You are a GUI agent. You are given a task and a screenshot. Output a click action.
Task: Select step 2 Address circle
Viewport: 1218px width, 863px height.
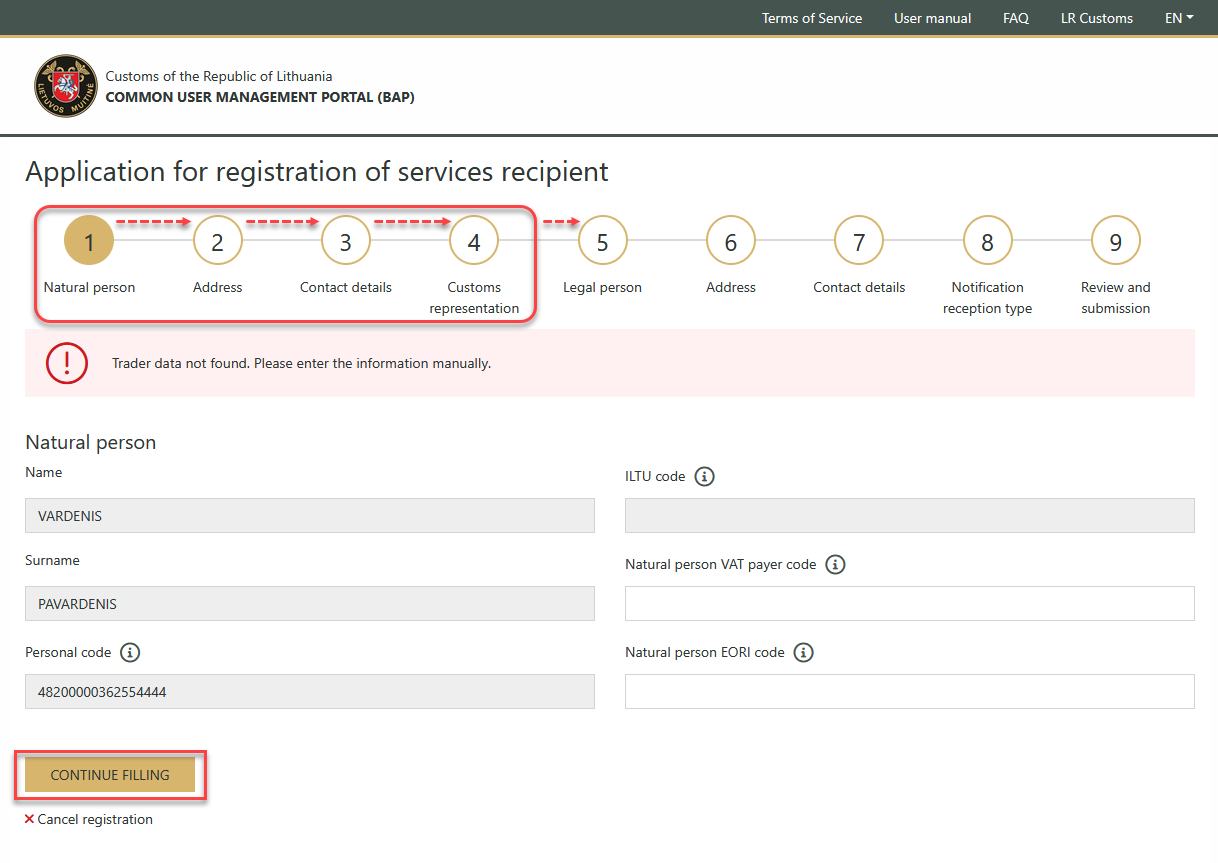218,242
